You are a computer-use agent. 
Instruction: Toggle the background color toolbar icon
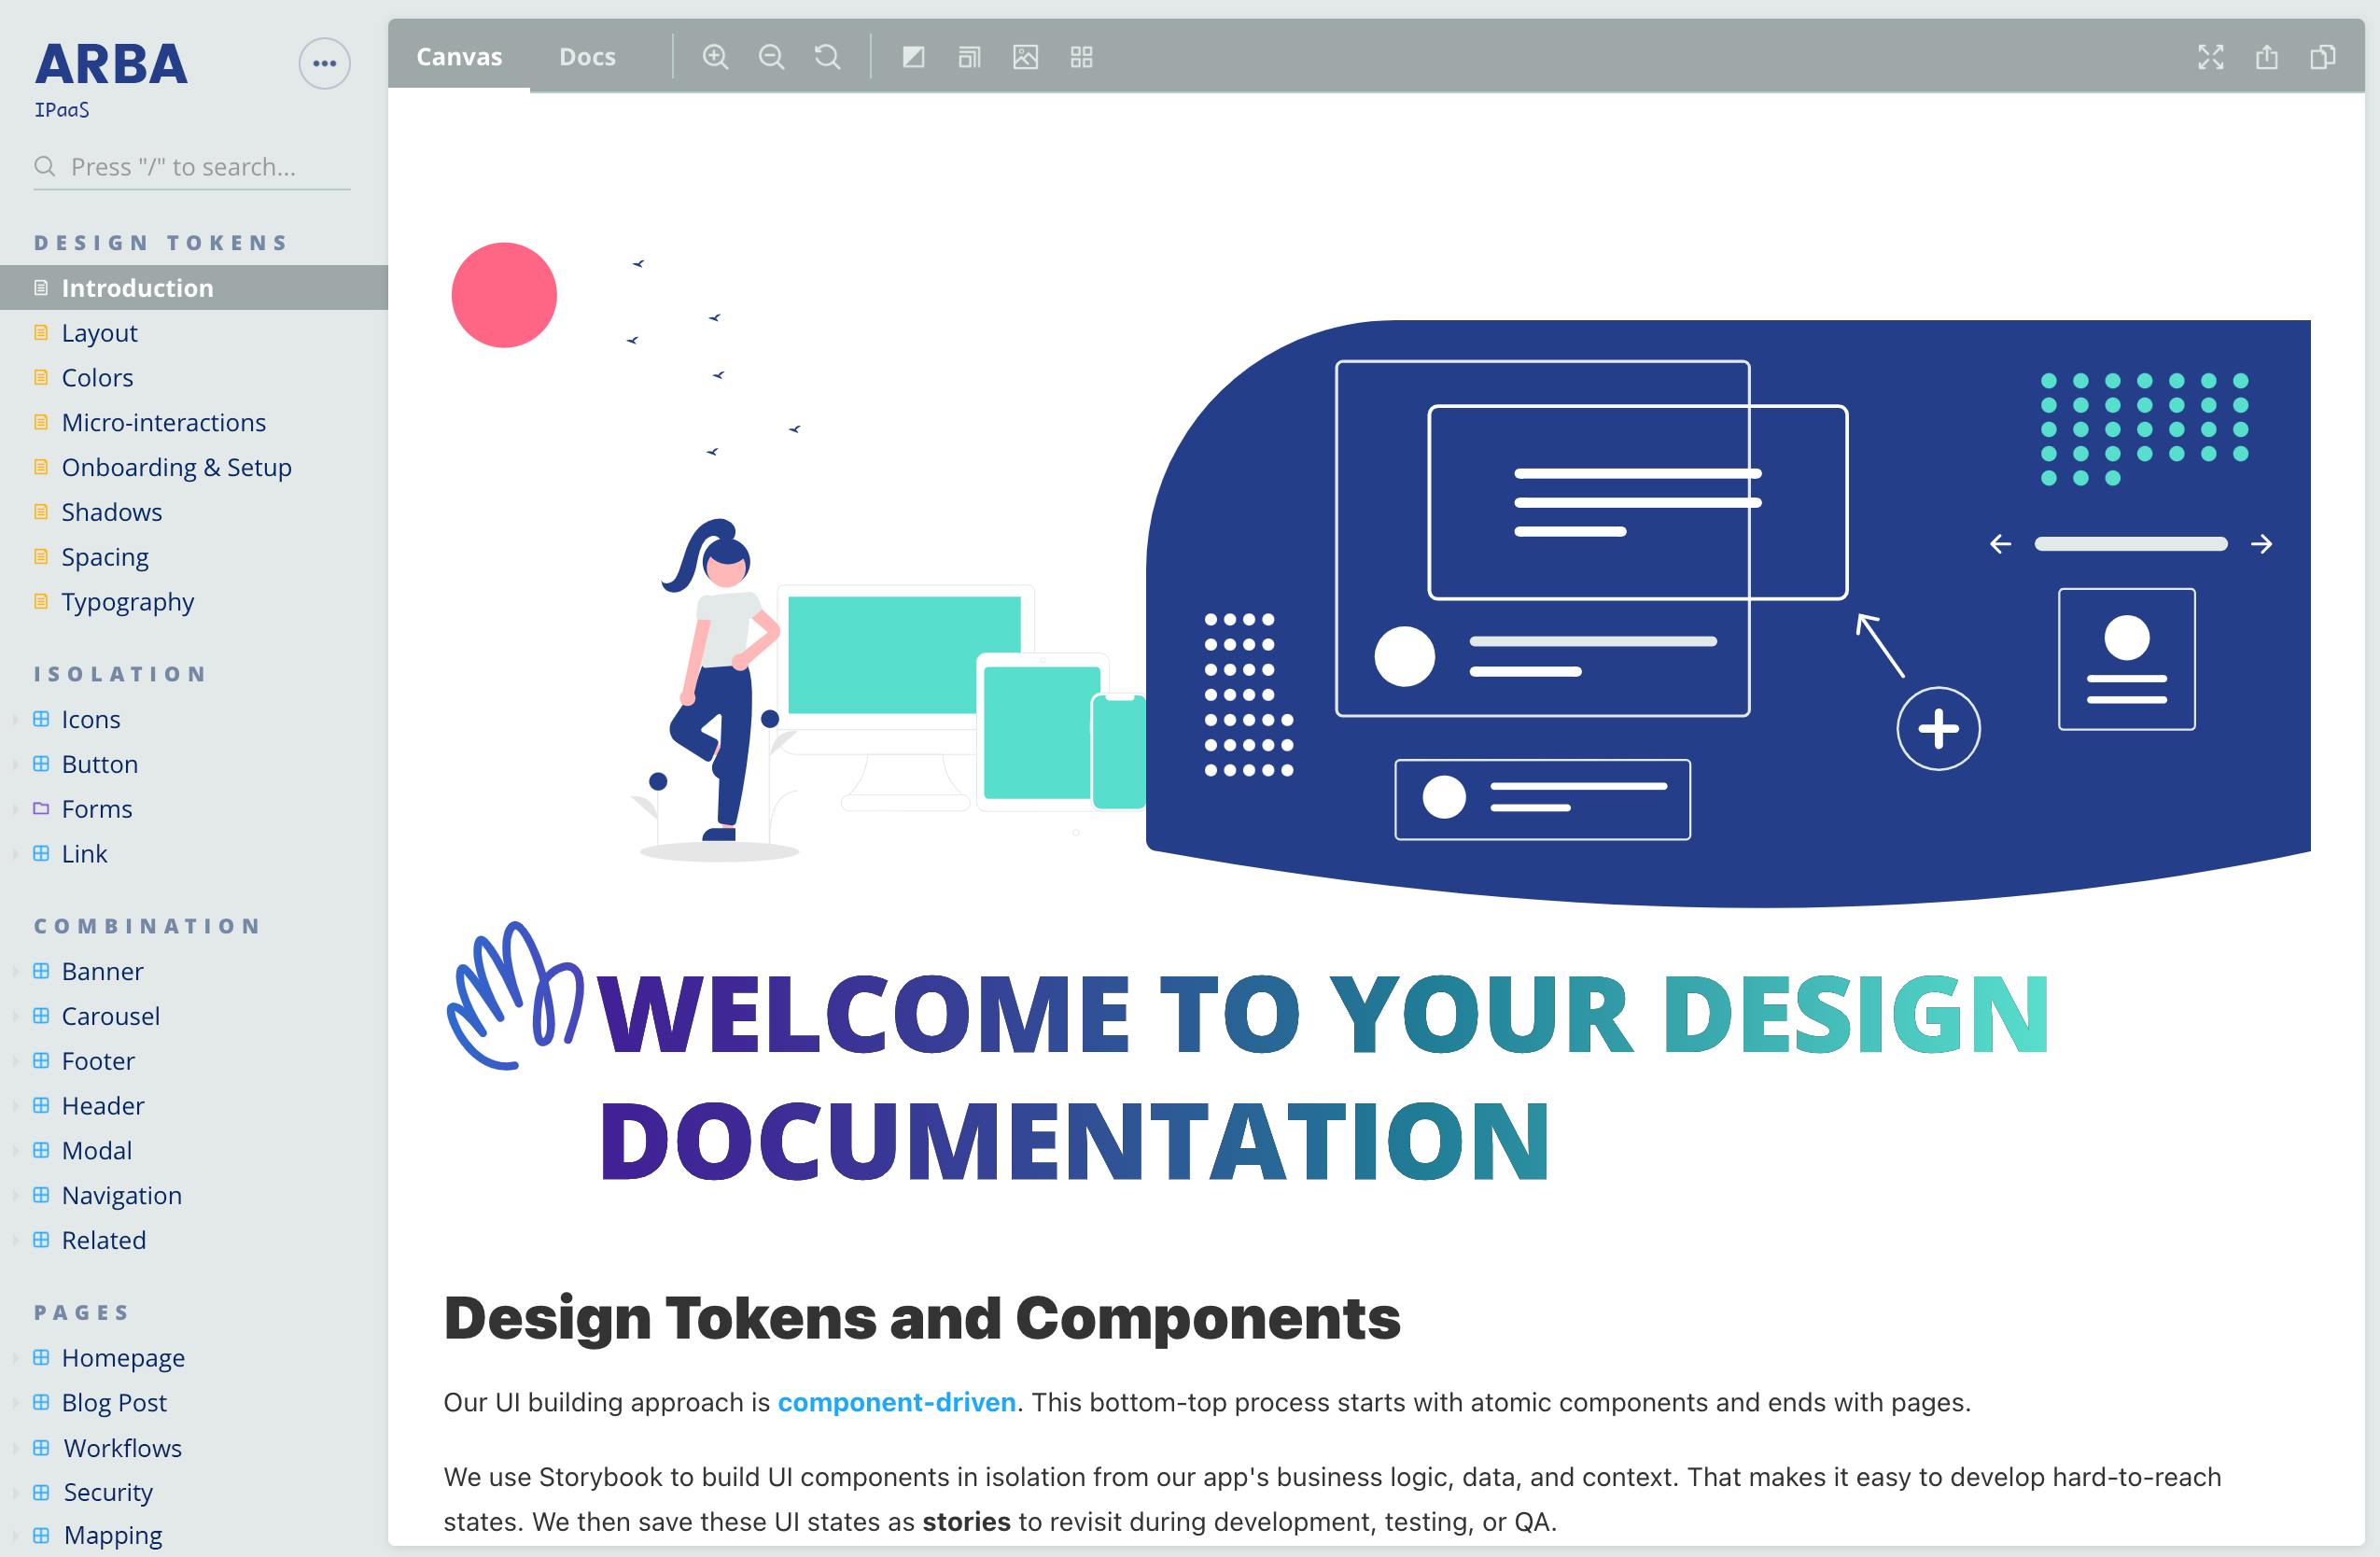pyautogui.click(x=913, y=57)
